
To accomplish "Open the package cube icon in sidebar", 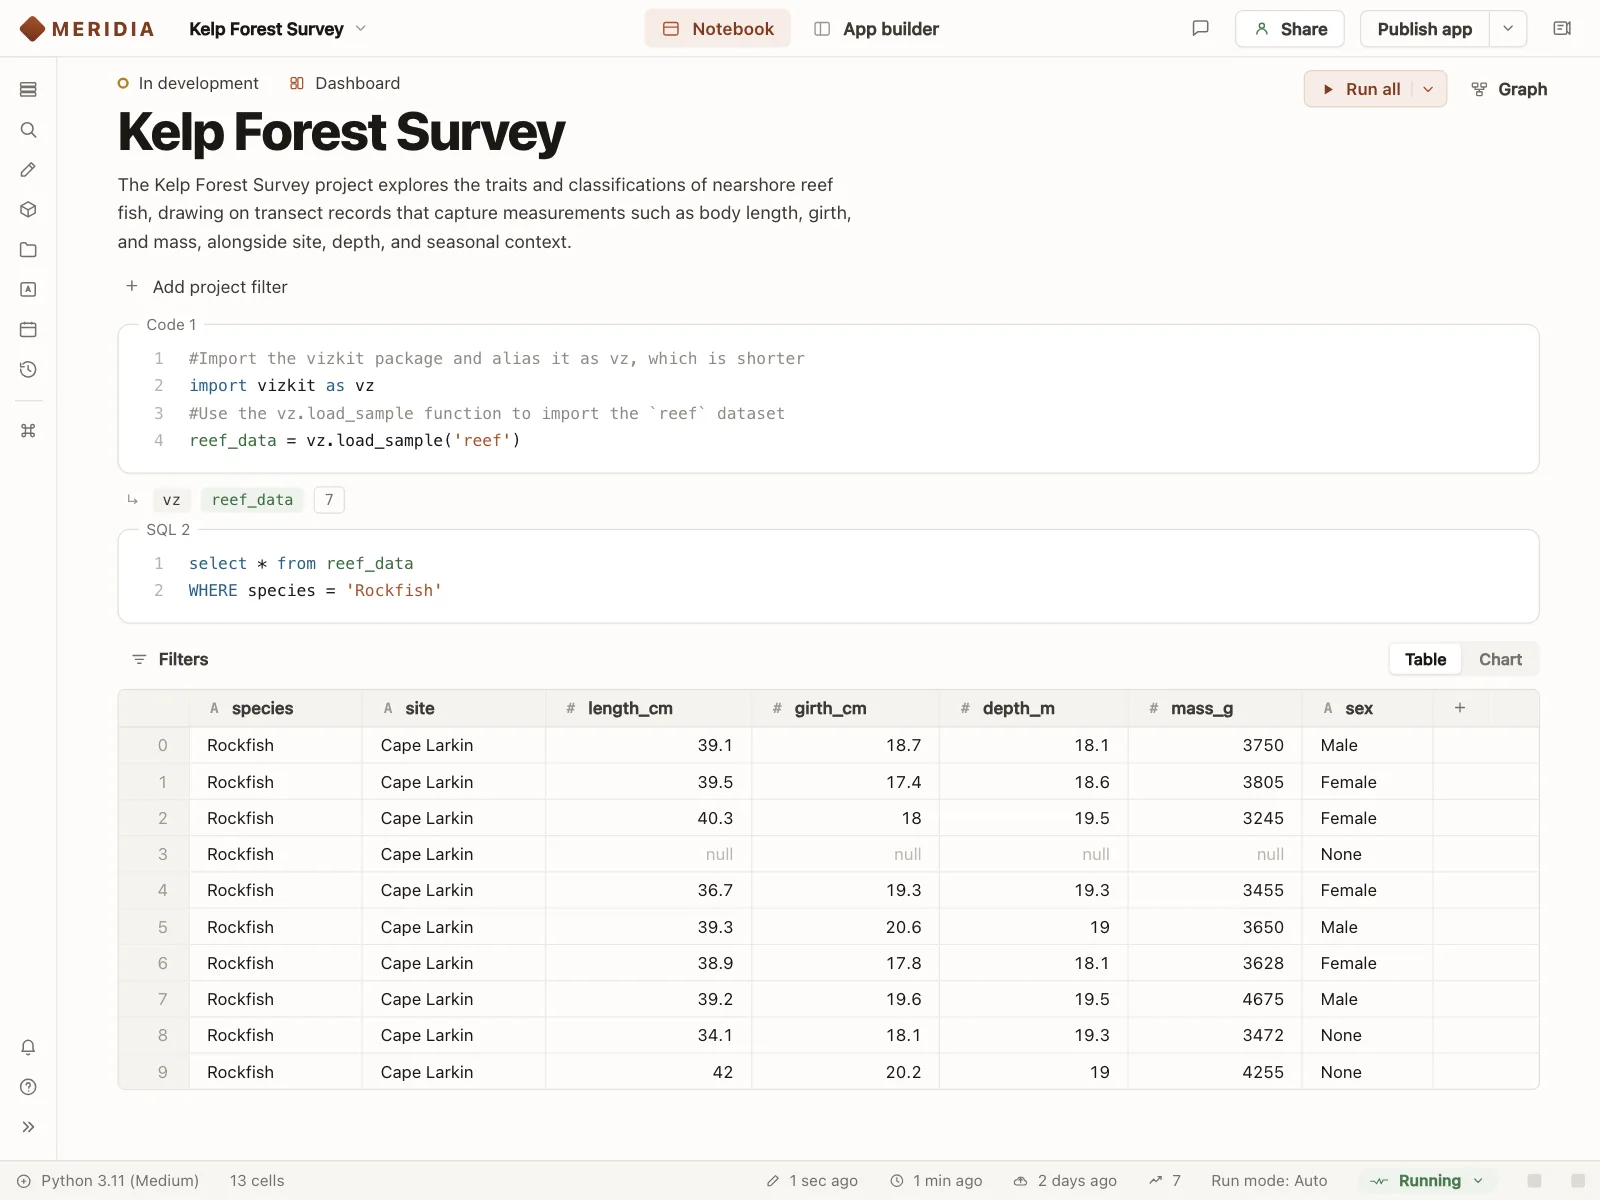I will [28, 210].
